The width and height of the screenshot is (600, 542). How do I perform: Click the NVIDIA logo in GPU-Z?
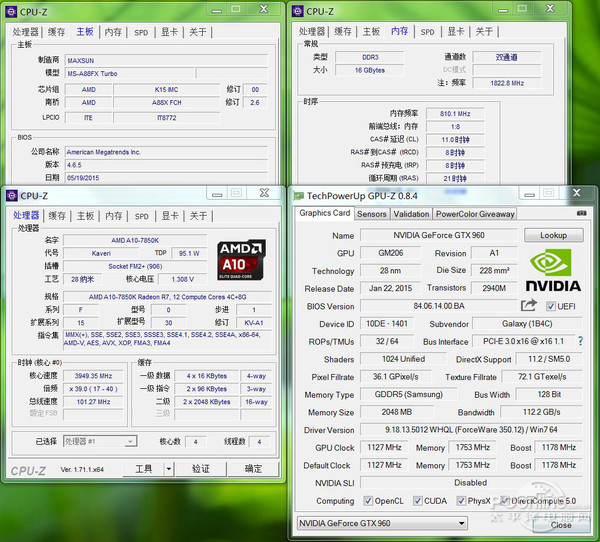pos(553,270)
